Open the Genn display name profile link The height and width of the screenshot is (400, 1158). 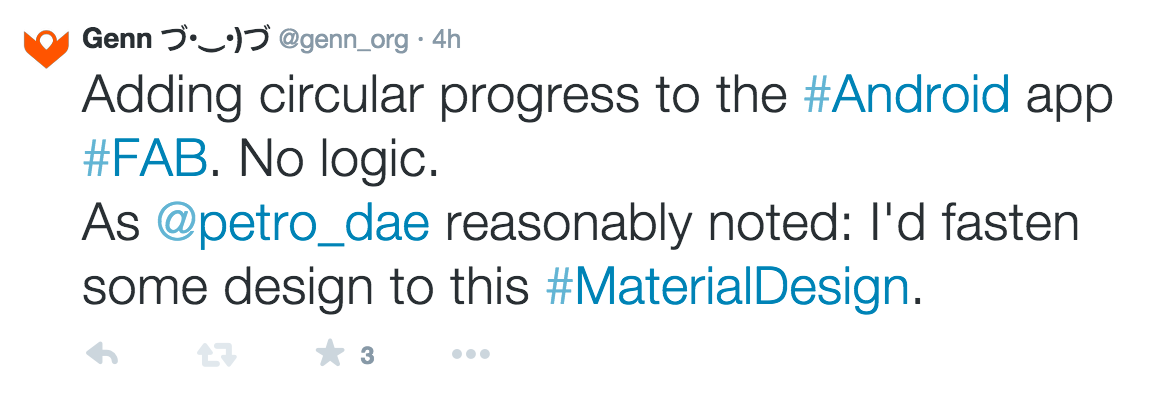coord(118,39)
